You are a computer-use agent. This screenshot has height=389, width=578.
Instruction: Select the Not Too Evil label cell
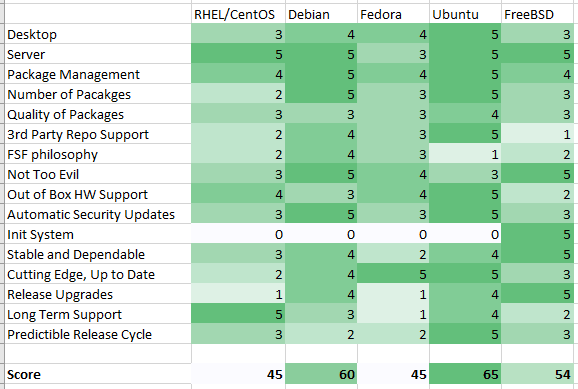point(98,174)
